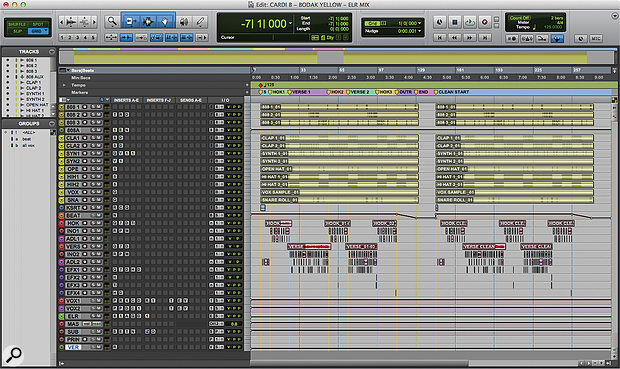
Task: Select the all vox group
Action: click(x=28, y=145)
